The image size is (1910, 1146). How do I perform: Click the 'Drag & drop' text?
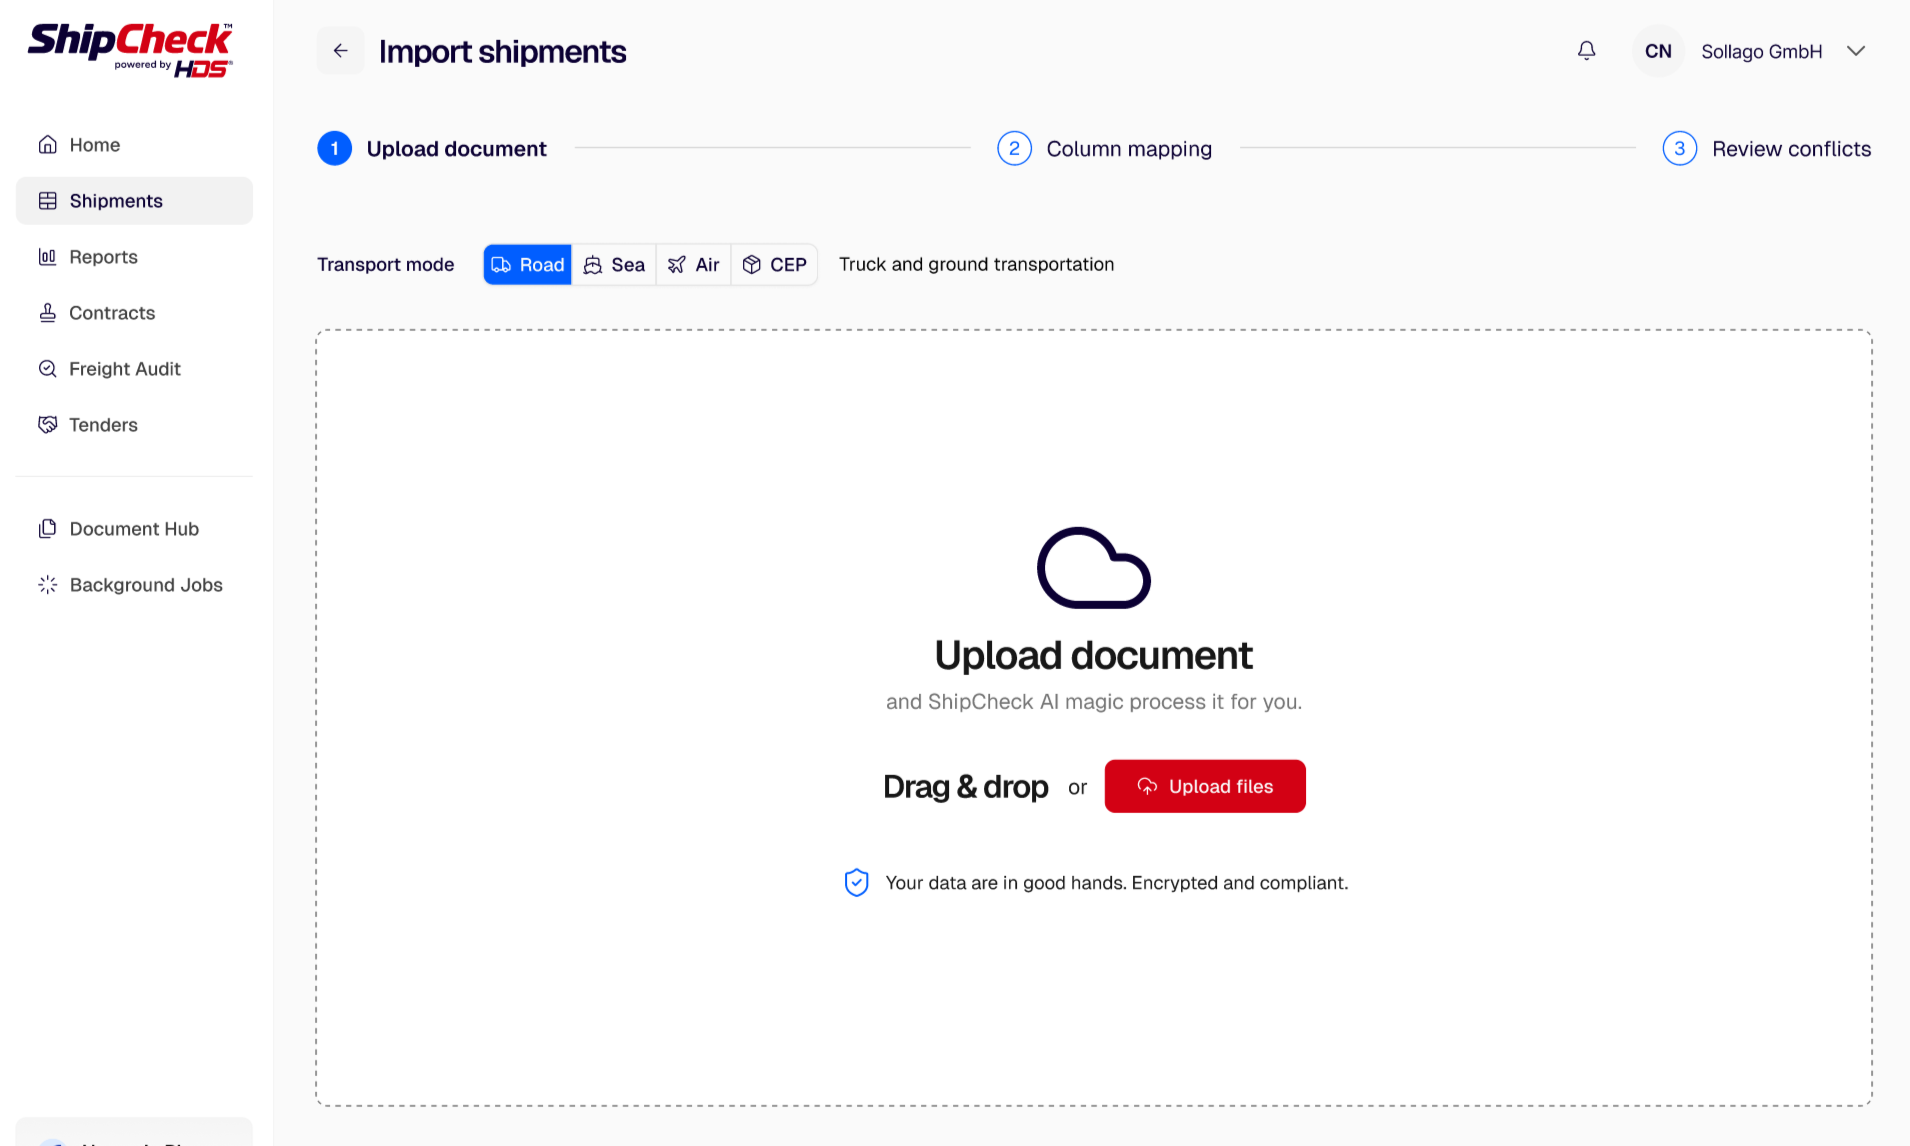click(966, 786)
